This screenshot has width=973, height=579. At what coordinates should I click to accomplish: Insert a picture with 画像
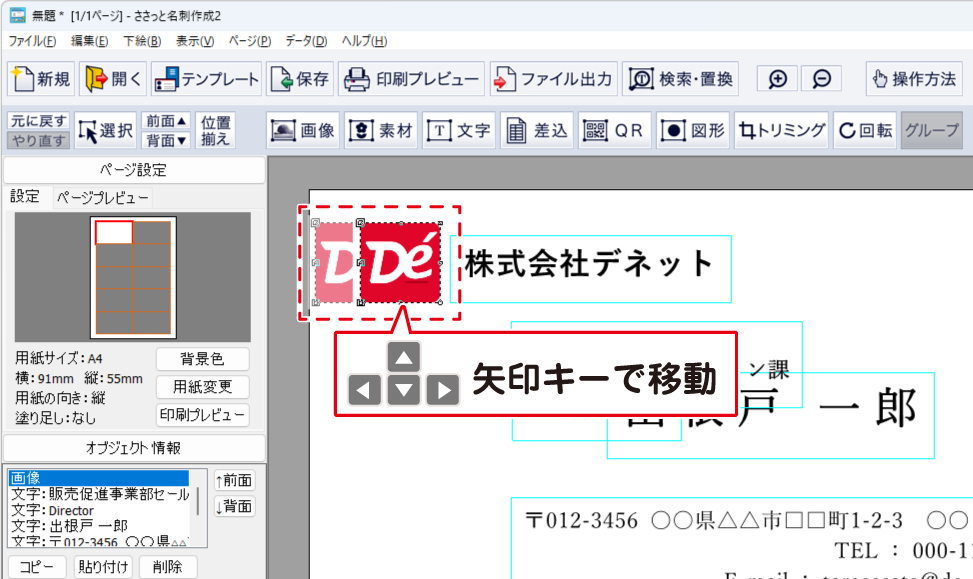pyautogui.click(x=303, y=130)
